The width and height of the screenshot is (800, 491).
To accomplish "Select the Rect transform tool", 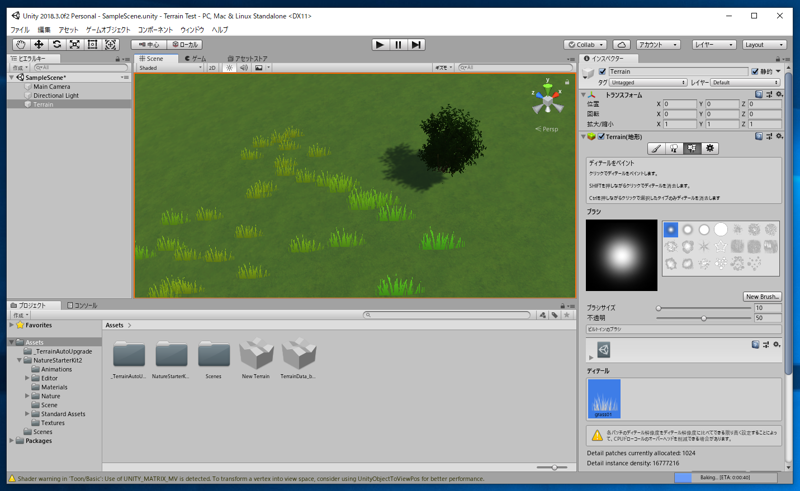I will [x=92, y=44].
